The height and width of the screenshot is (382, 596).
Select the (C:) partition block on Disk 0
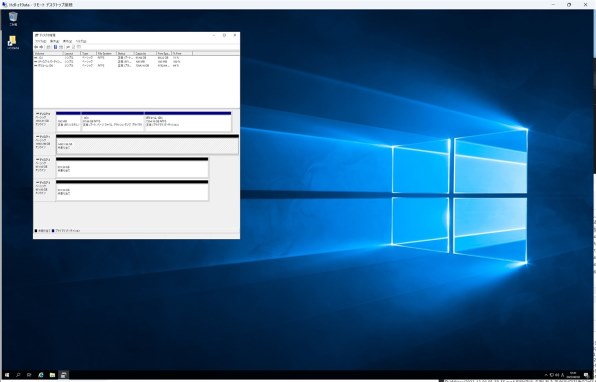click(113, 122)
